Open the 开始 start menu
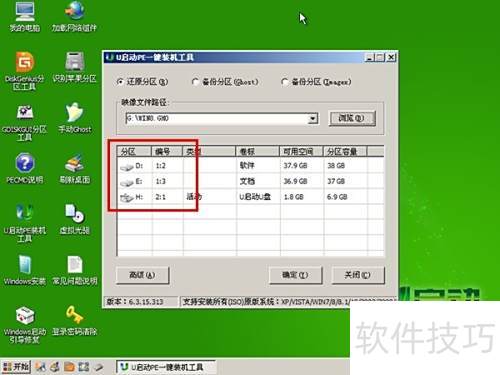The width and height of the screenshot is (500, 375). pyautogui.click(x=16, y=367)
